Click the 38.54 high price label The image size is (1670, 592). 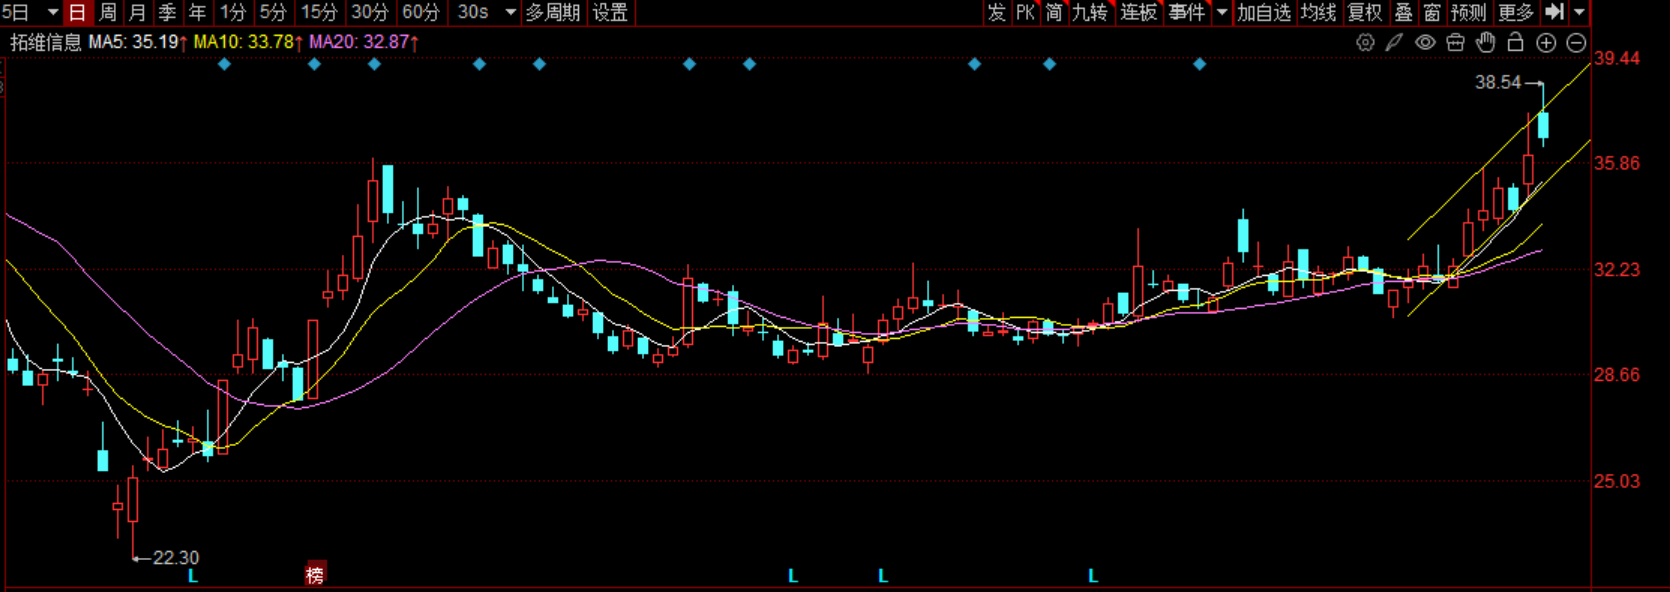(x=1497, y=82)
